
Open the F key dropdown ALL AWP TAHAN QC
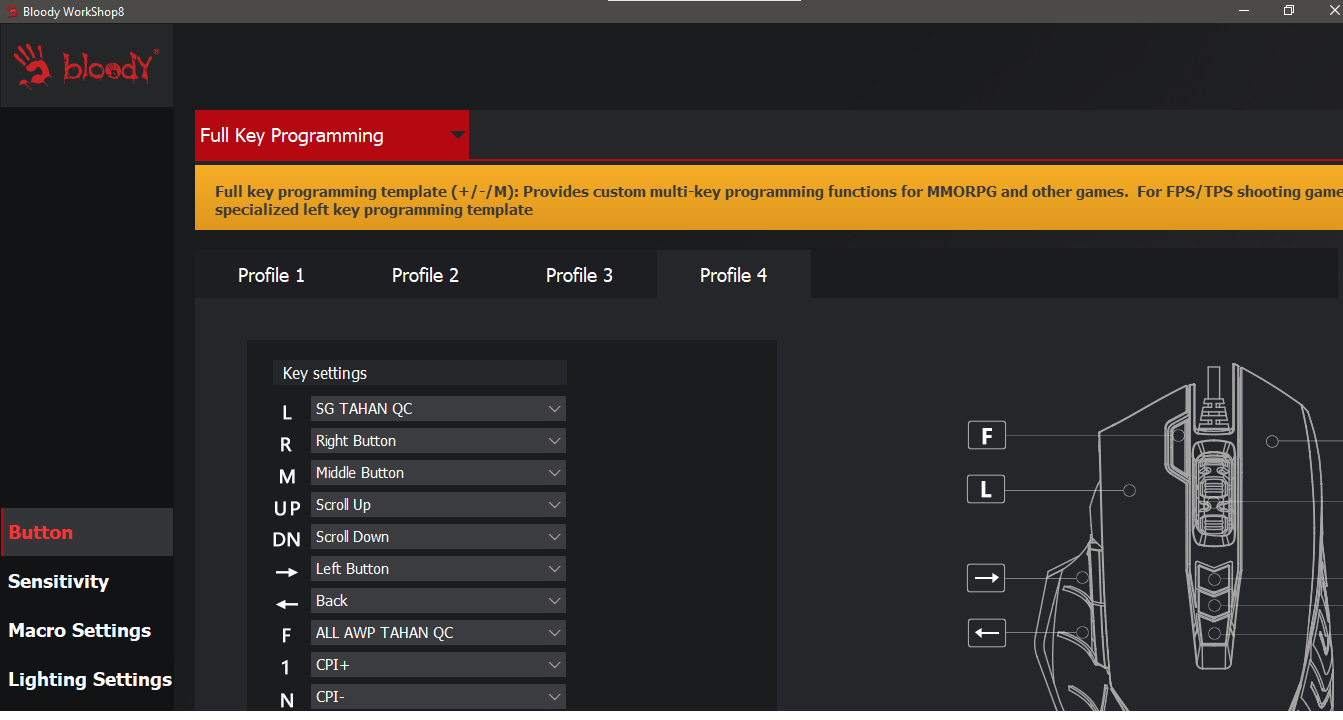[438, 633]
